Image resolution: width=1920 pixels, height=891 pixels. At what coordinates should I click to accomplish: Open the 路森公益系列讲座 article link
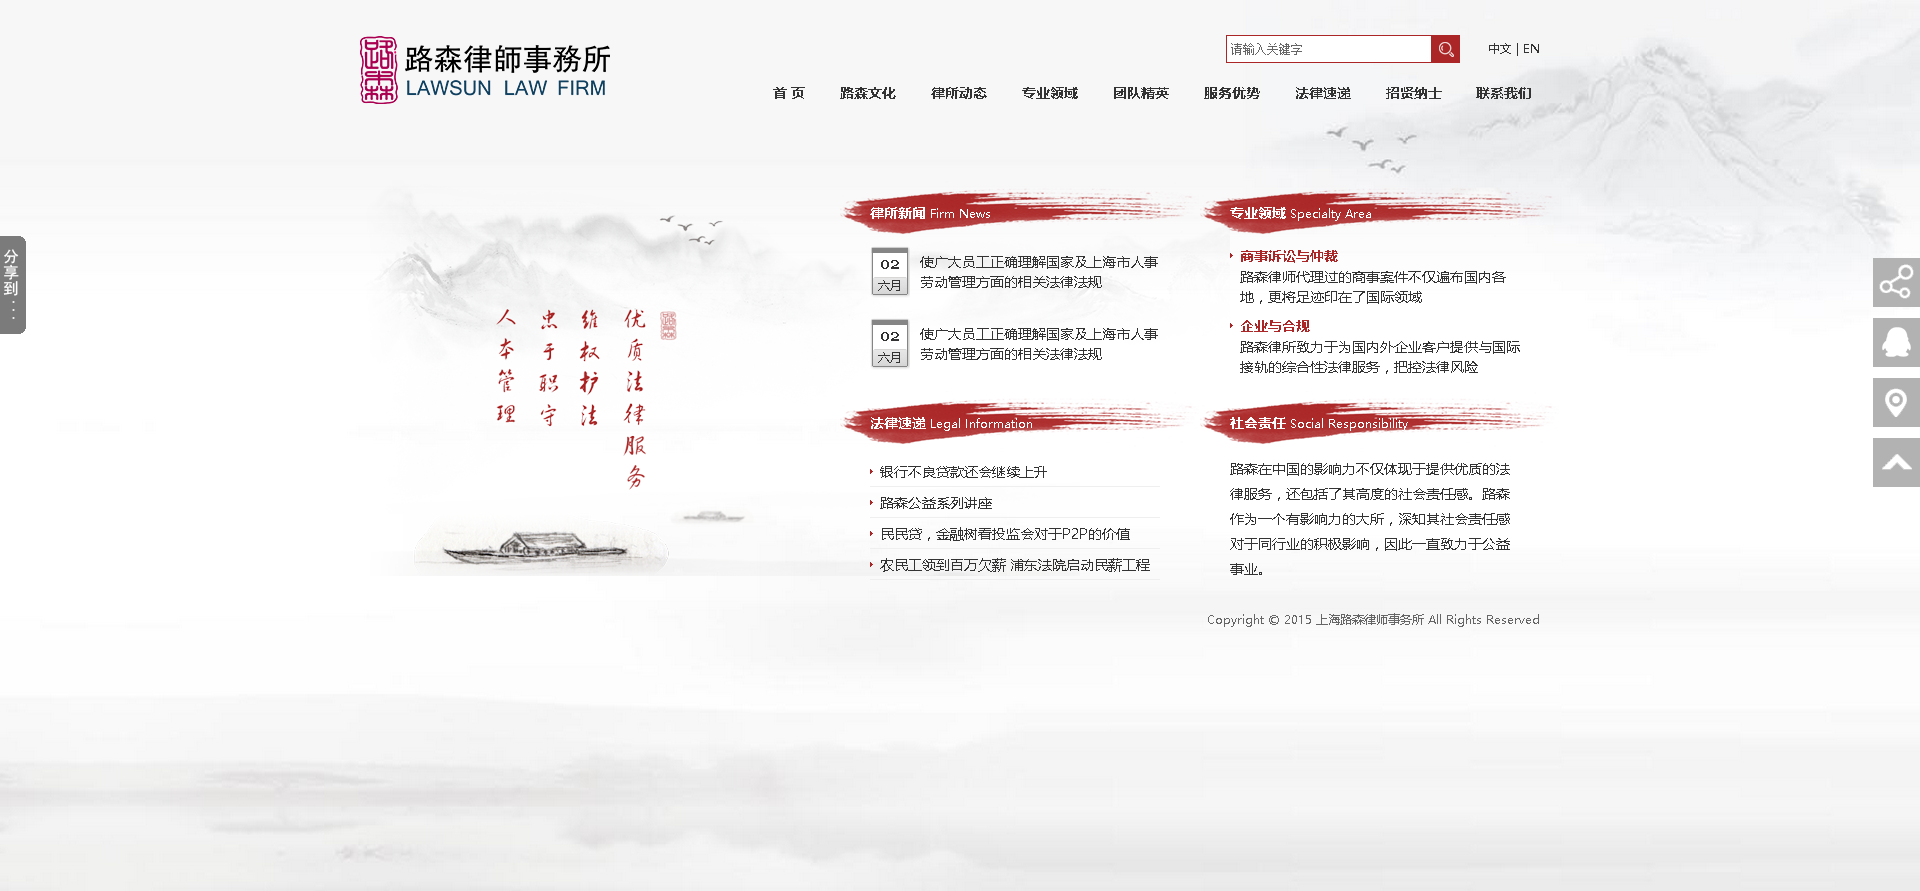pos(936,503)
